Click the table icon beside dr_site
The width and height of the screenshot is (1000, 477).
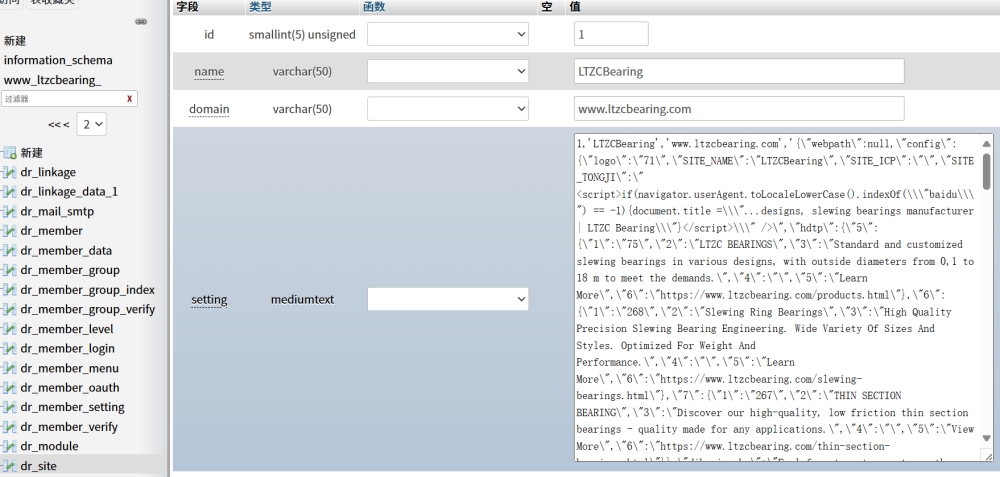[9, 466]
